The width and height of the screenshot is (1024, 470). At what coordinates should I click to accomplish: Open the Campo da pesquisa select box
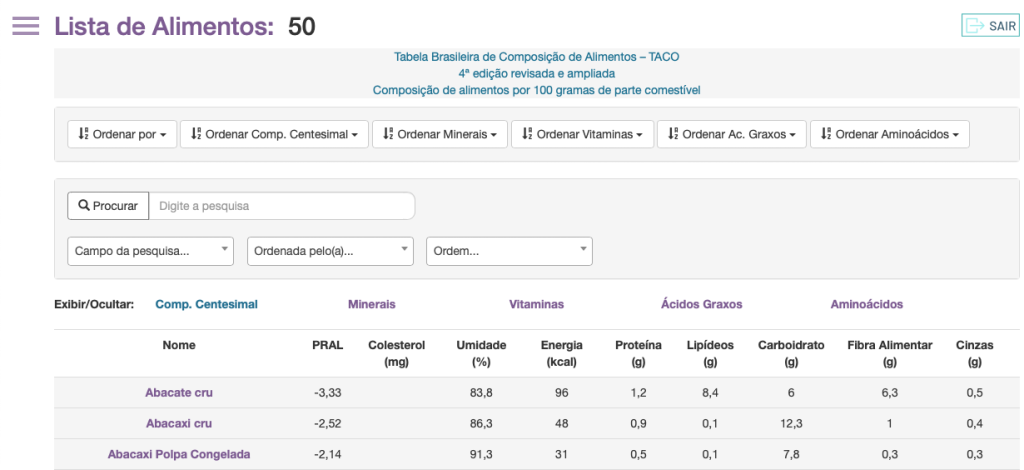click(150, 251)
